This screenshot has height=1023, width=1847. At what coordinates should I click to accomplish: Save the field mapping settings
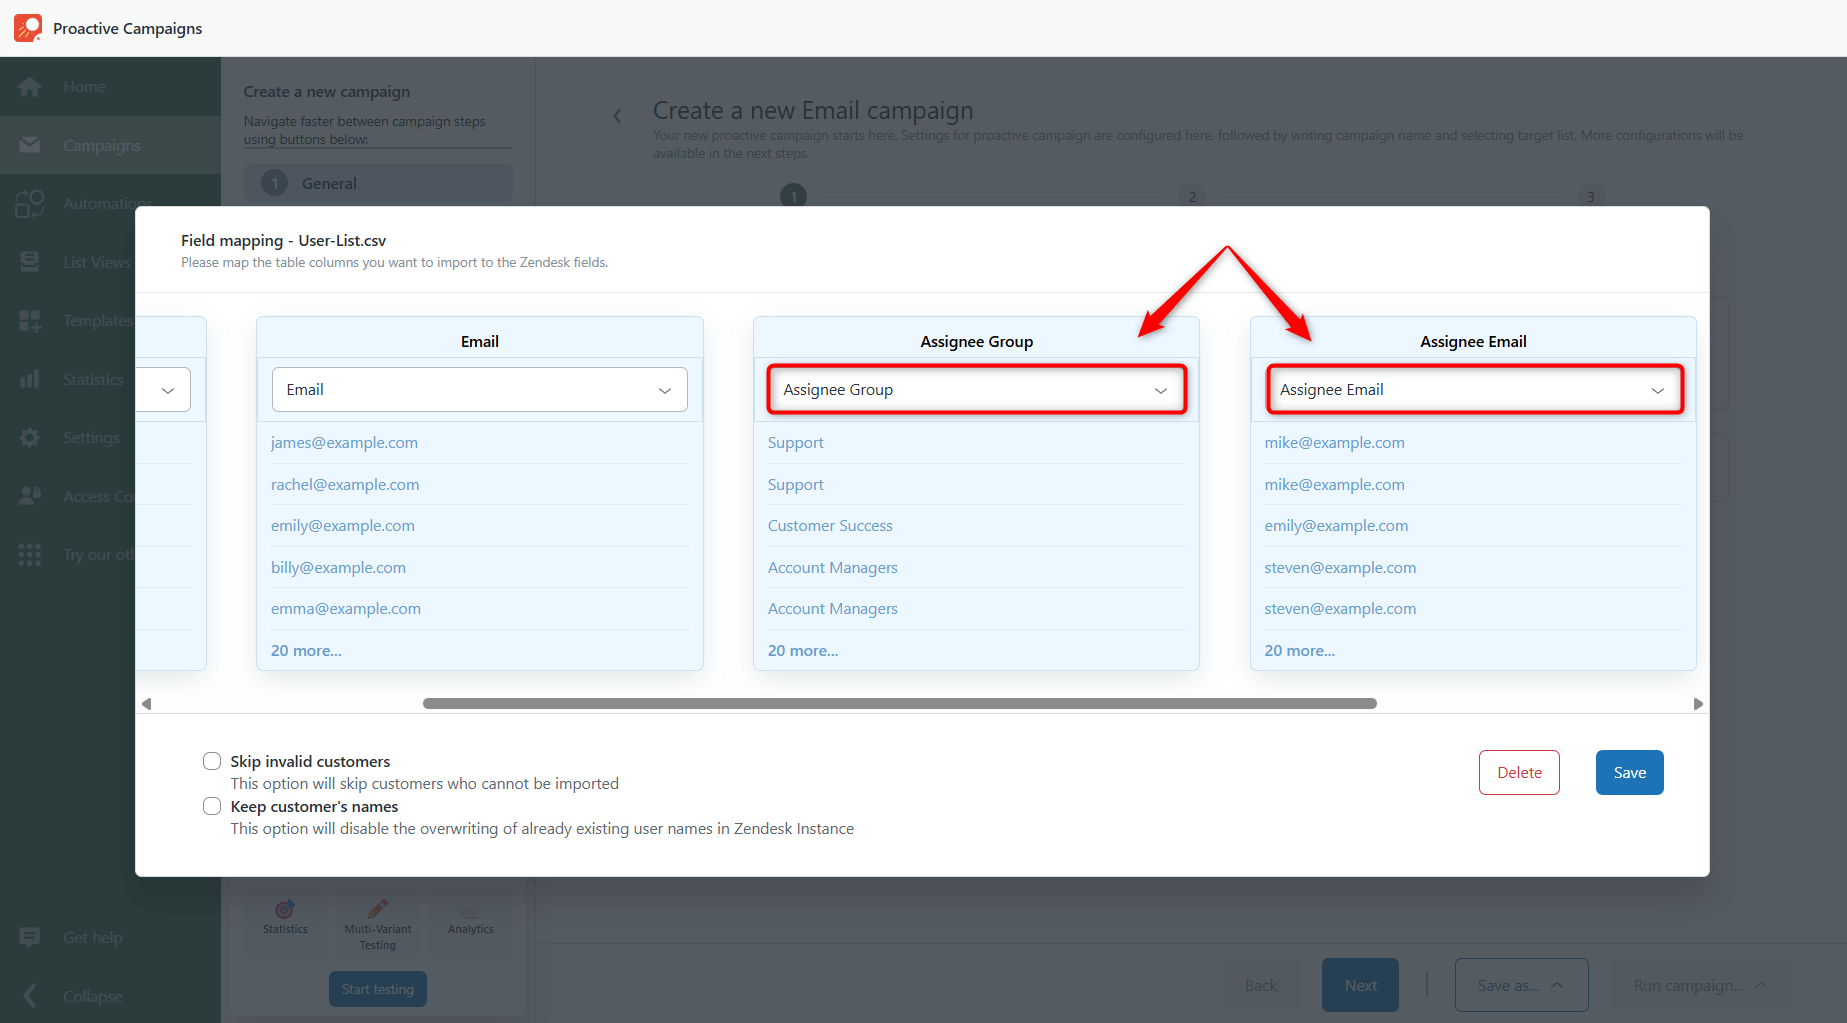[x=1629, y=772]
